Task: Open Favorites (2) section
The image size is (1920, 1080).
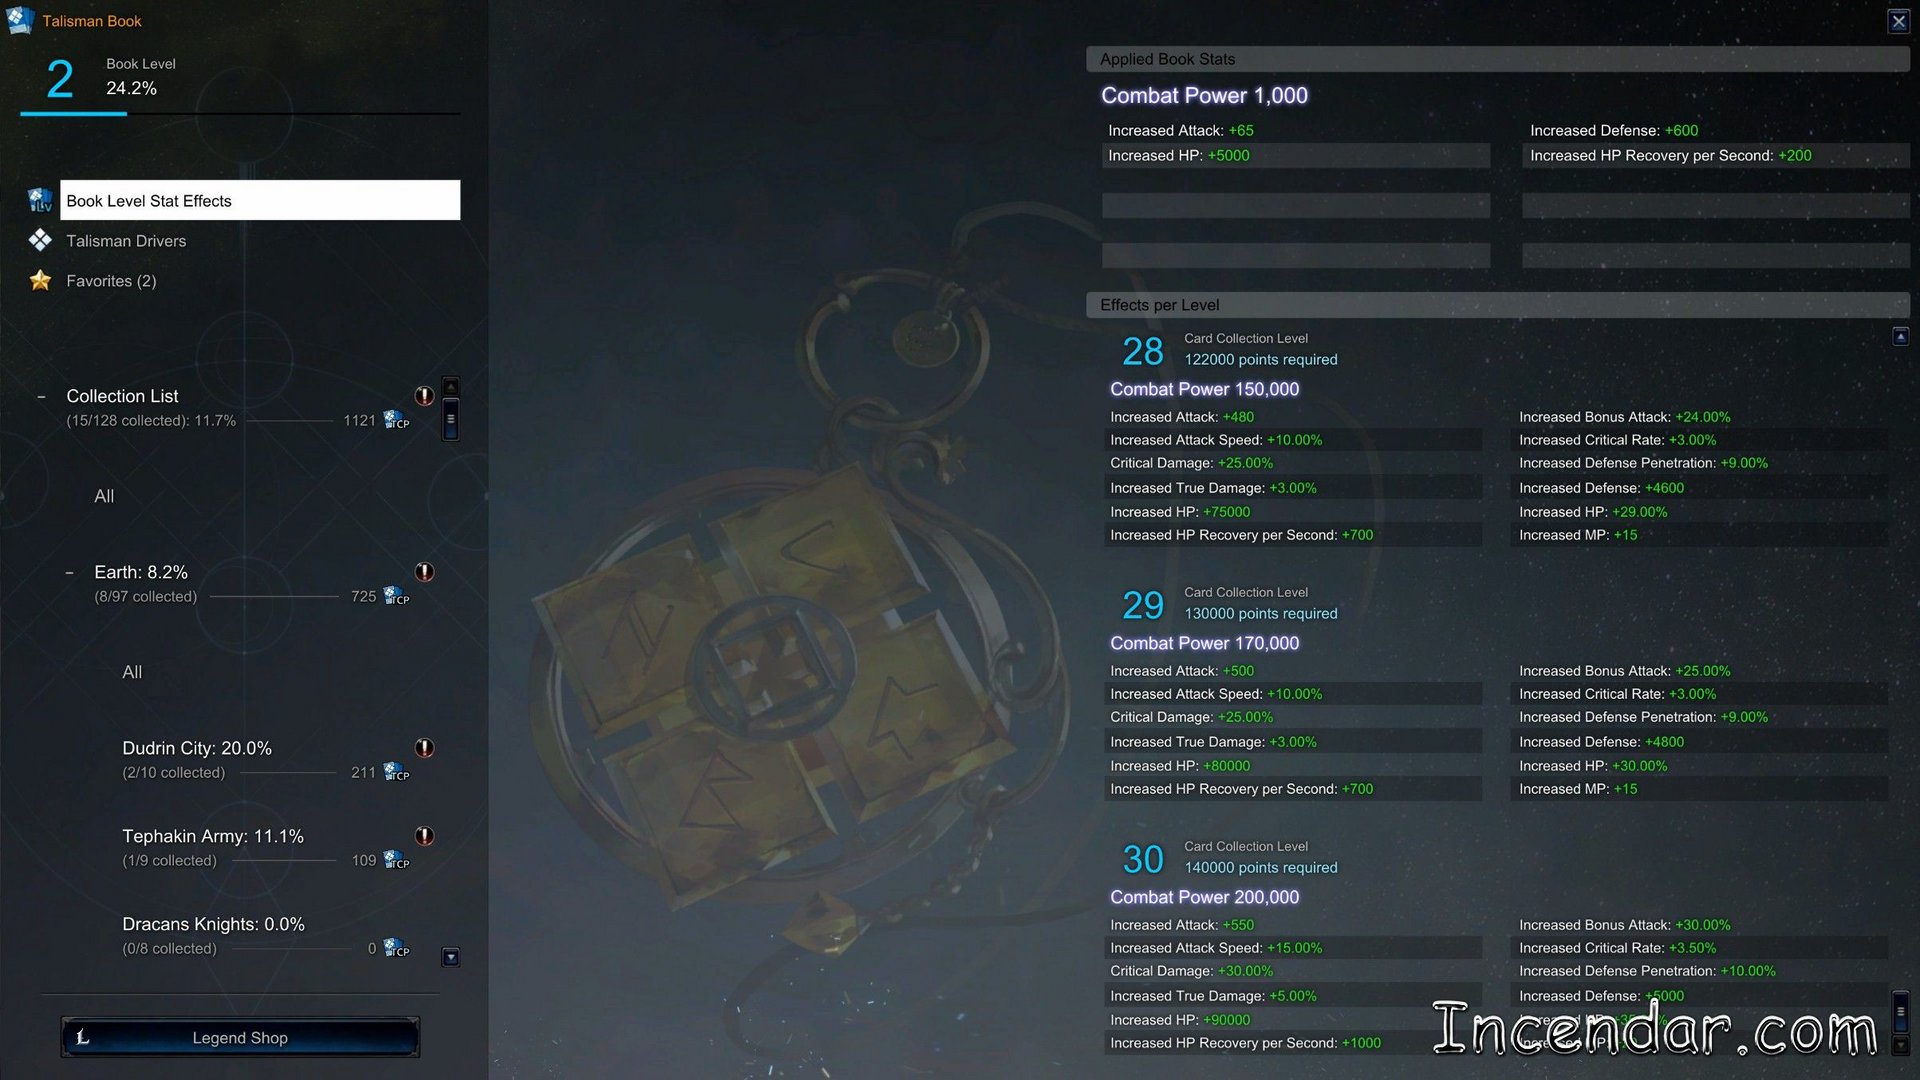Action: (x=111, y=281)
